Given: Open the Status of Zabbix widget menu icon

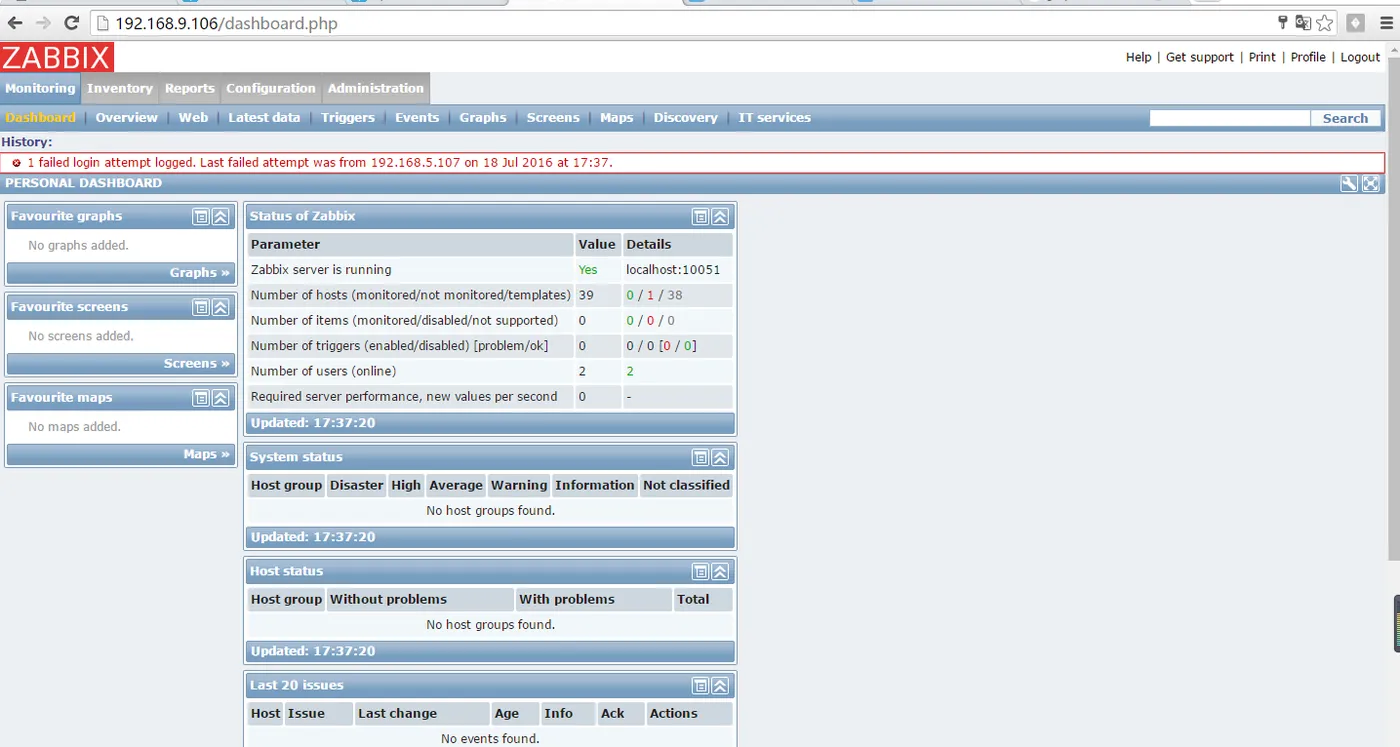Looking at the screenshot, I should pos(701,216).
